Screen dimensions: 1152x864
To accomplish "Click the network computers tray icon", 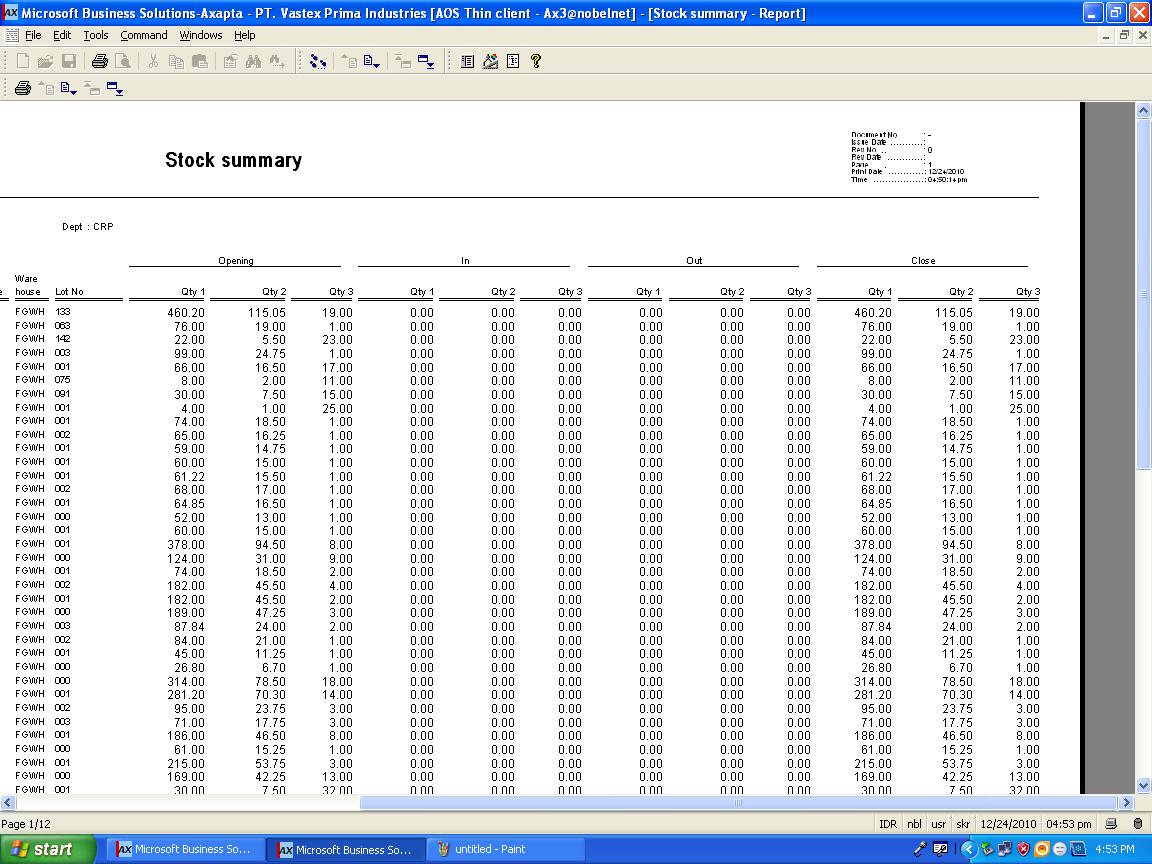I will click(1004, 849).
